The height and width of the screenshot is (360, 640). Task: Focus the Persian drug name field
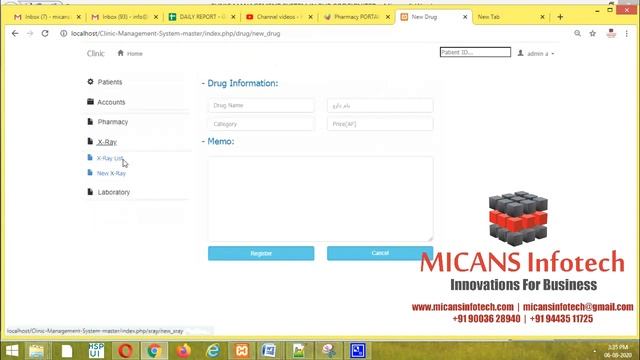[x=380, y=105]
